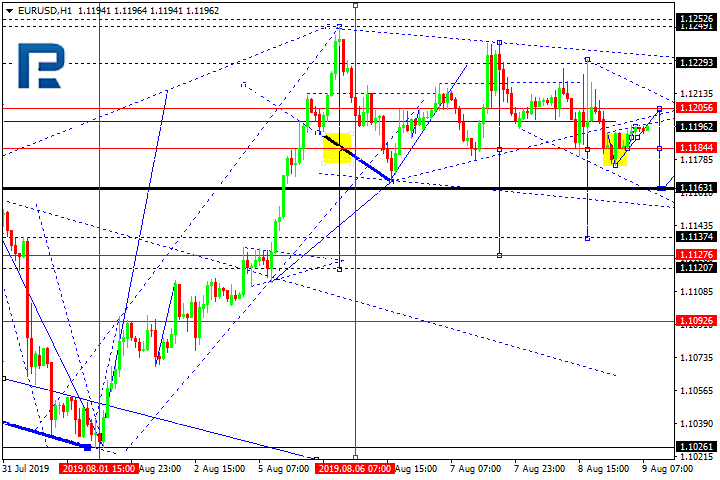Select the left yellow highlighted rectangle
The image size is (720, 480).
click(336, 148)
